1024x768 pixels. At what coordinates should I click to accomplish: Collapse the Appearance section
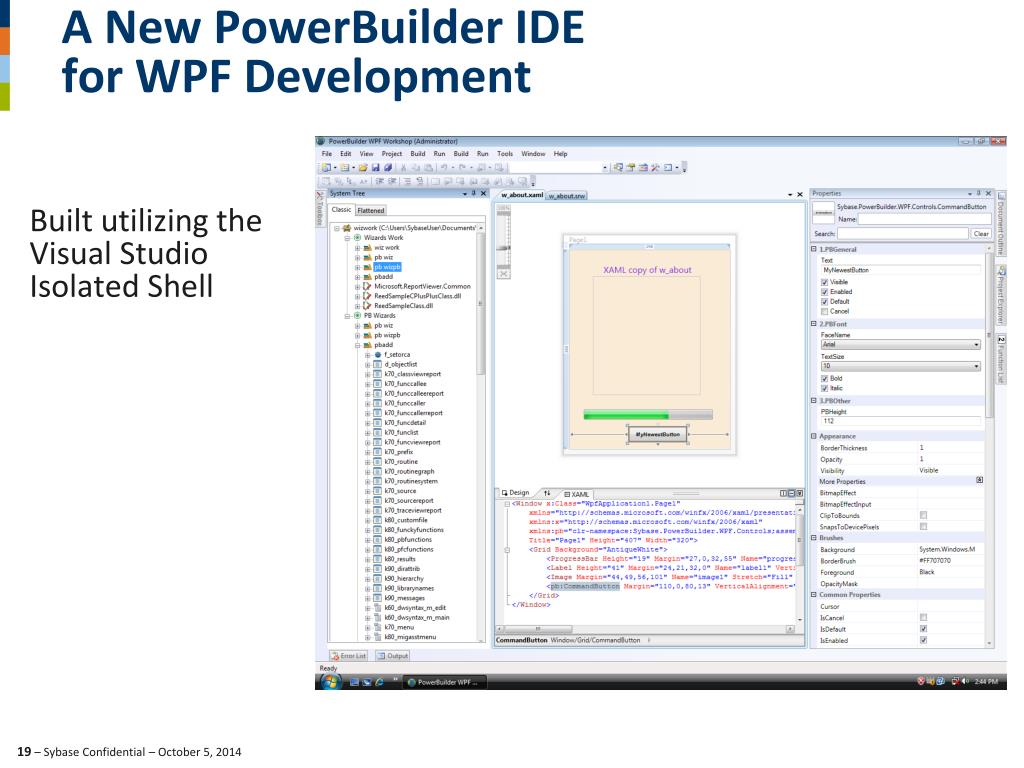coord(814,436)
